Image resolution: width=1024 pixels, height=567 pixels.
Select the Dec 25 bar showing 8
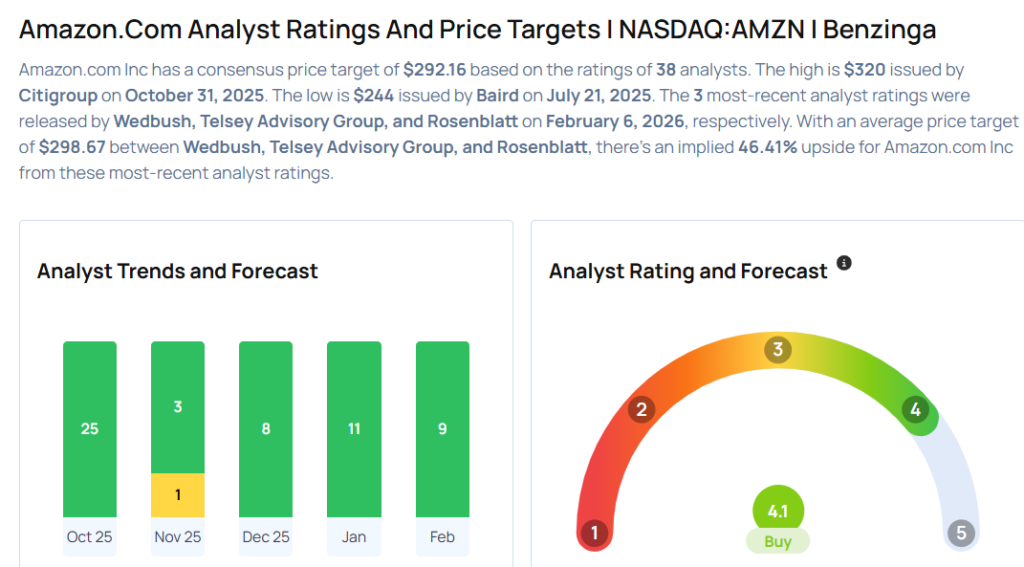point(266,429)
